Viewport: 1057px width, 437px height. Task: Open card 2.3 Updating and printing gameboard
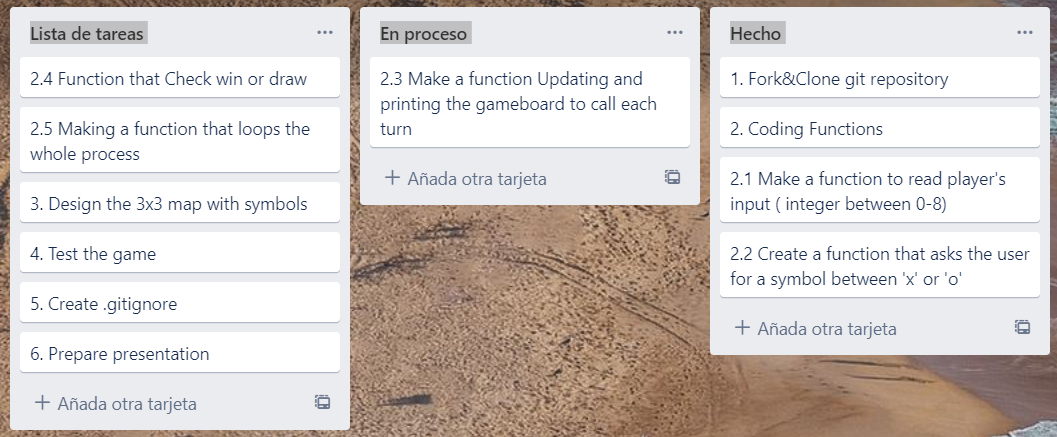click(x=530, y=103)
